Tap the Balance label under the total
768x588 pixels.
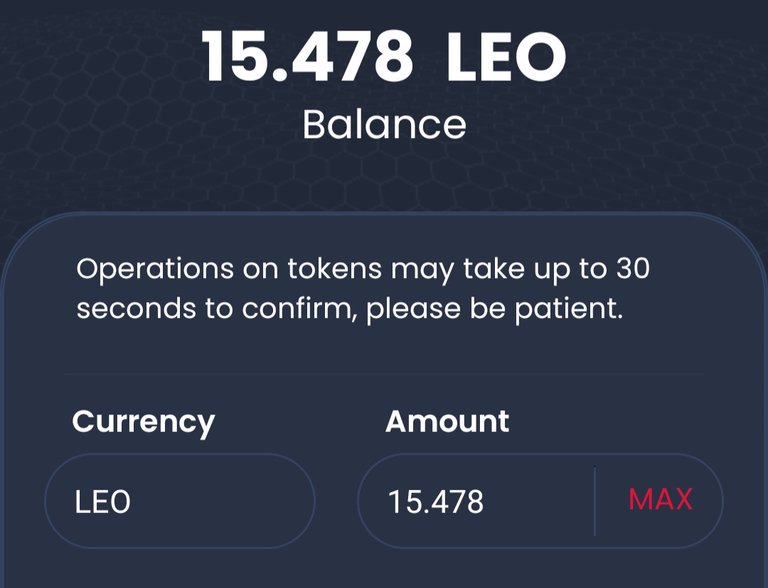[384, 124]
